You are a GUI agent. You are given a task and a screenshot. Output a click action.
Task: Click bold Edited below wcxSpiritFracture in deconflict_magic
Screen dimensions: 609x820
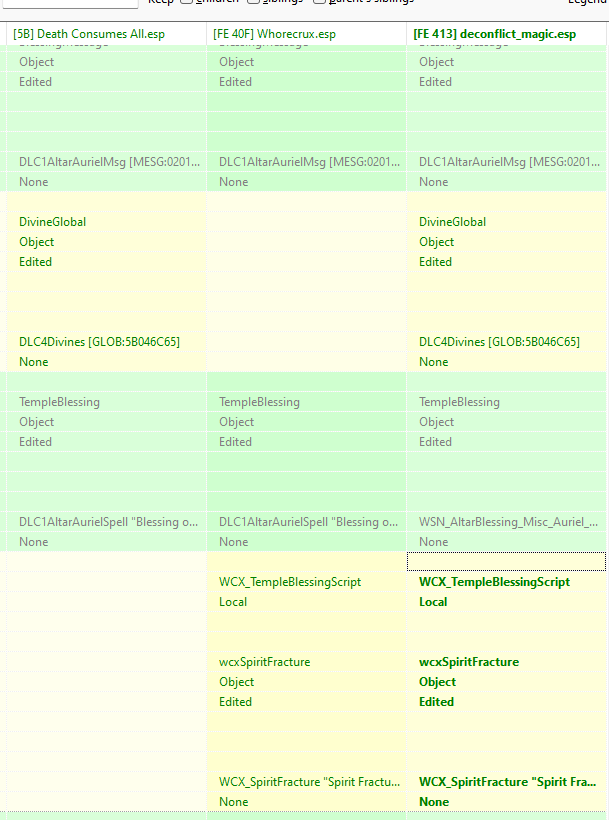436,702
